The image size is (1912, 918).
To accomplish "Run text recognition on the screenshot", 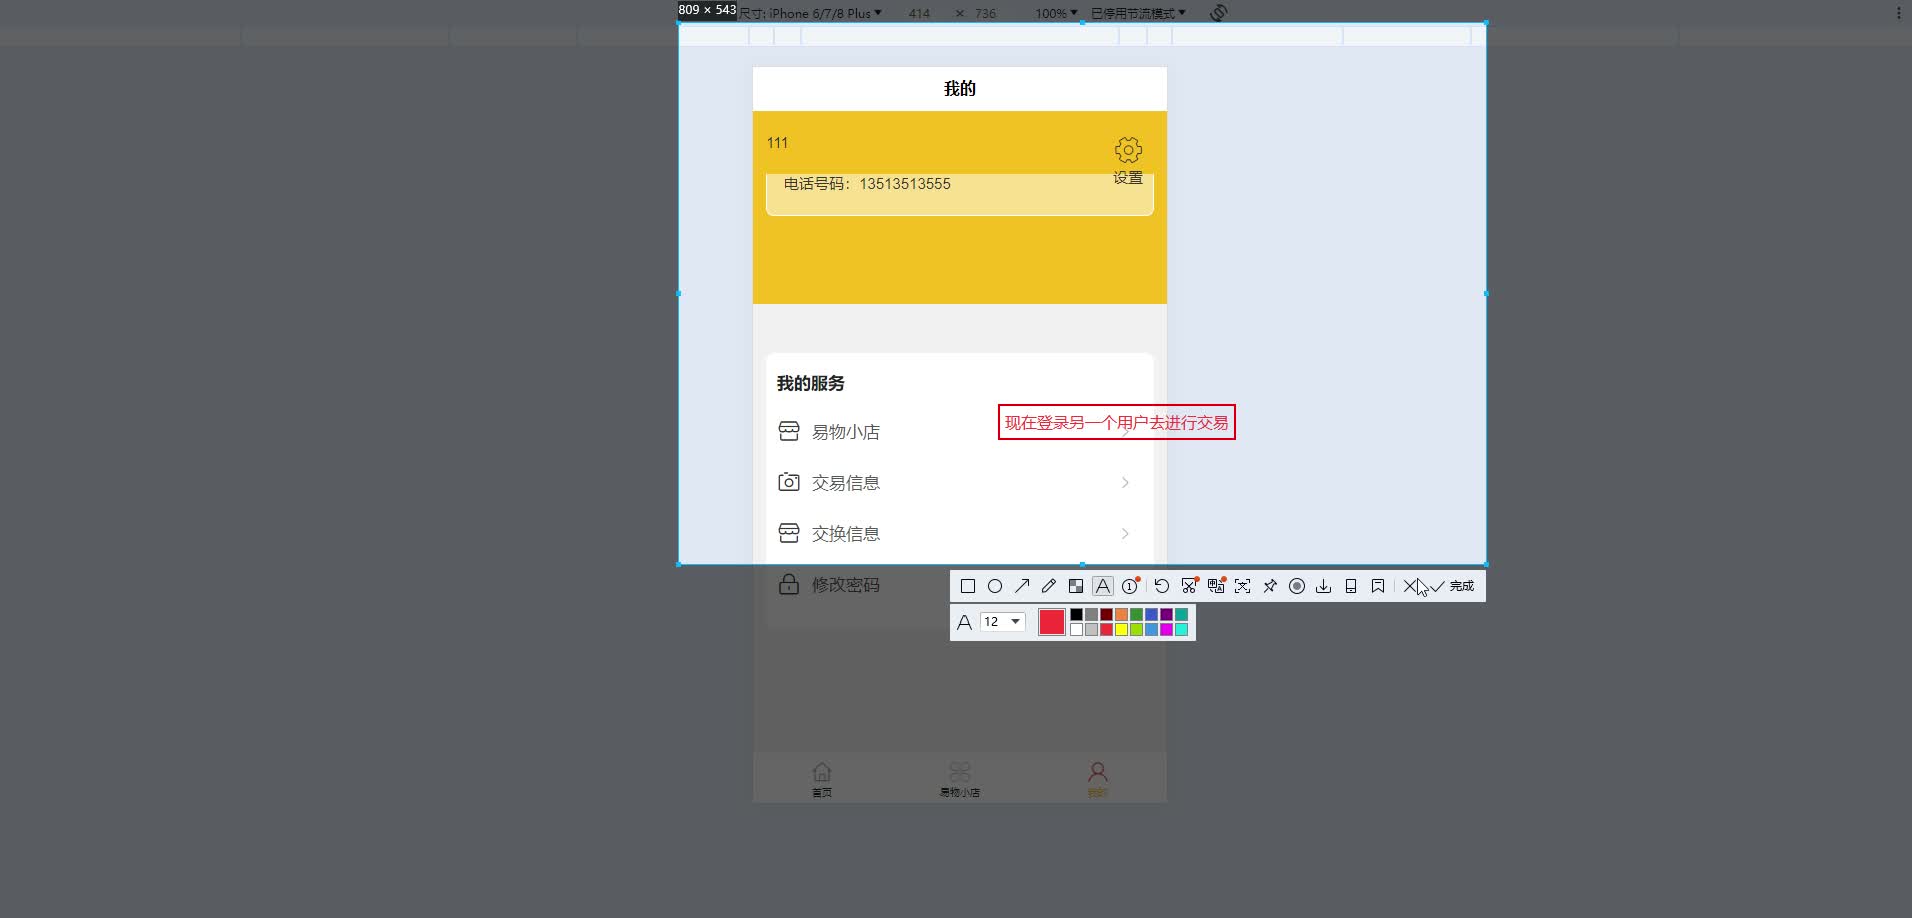I will (1243, 586).
